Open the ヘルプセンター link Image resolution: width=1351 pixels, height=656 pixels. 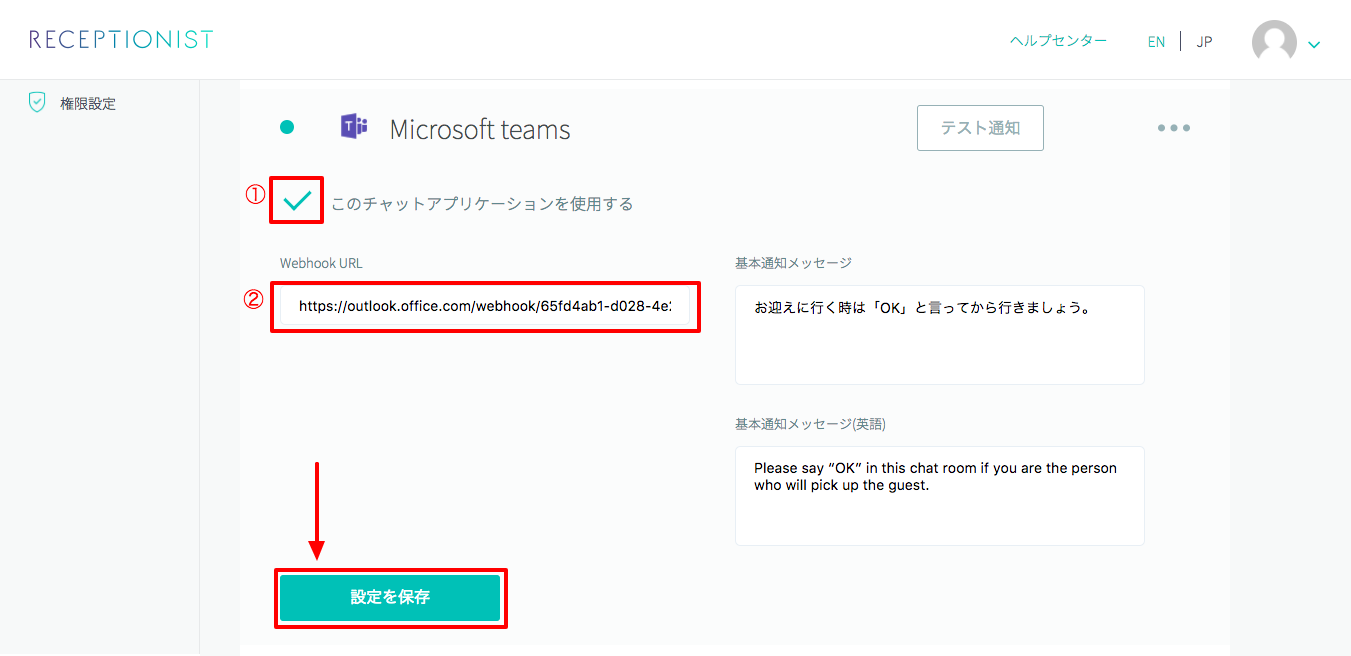[1058, 41]
